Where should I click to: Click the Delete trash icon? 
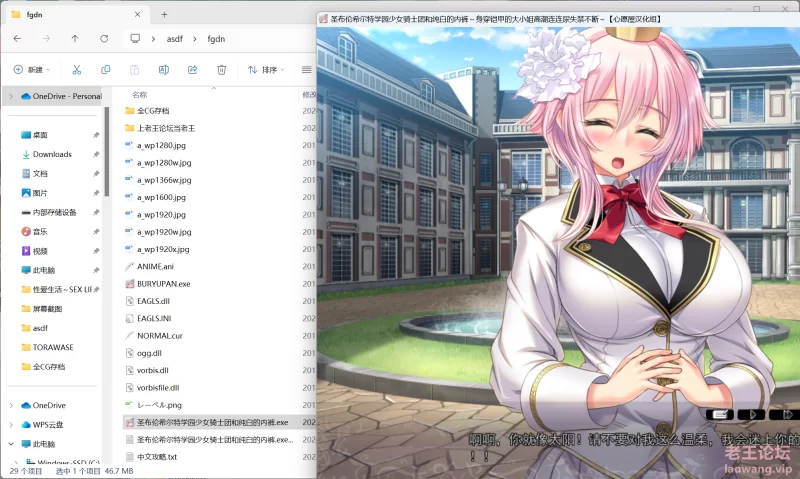(221, 70)
